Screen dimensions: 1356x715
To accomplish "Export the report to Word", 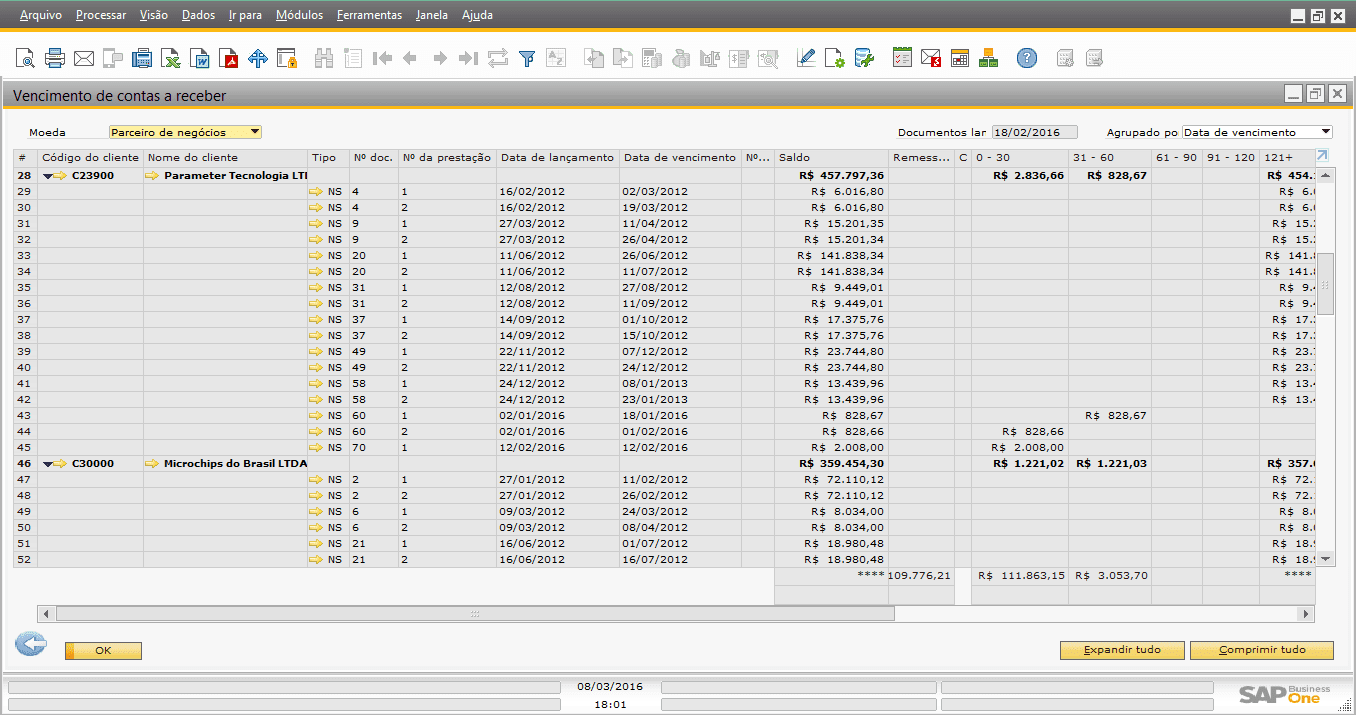I will 200,58.
